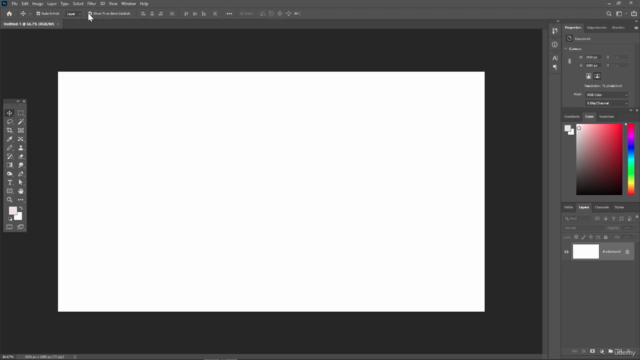Select the Lasso tool
640x360 pixels.
[x=9, y=122]
